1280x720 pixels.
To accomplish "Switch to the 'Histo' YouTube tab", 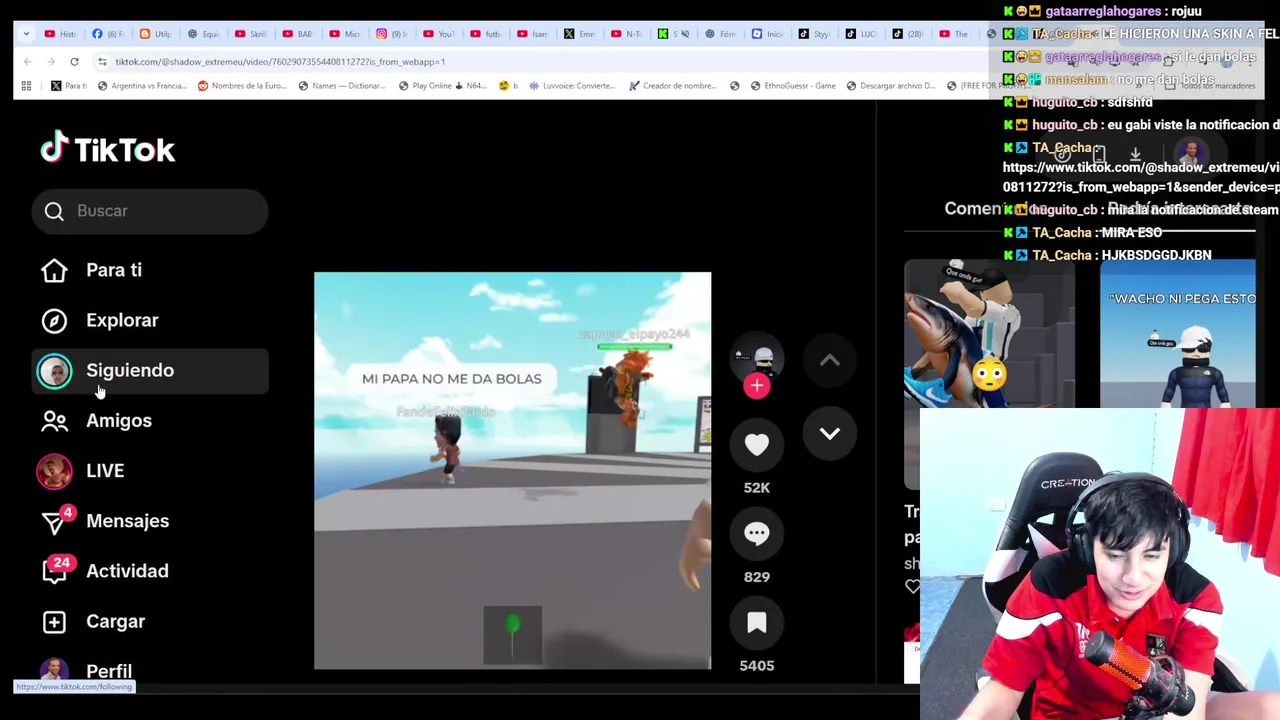I will [61, 34].
